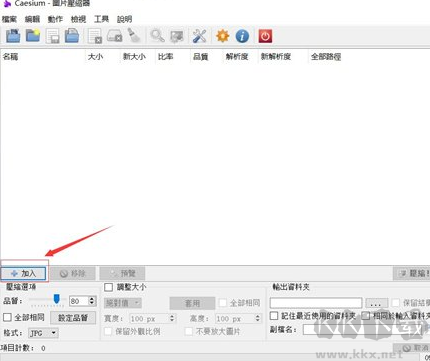The height and width of the screenshot is (361, 430).
Task: Click the 品質 quality slider handle
Action: 57,299
